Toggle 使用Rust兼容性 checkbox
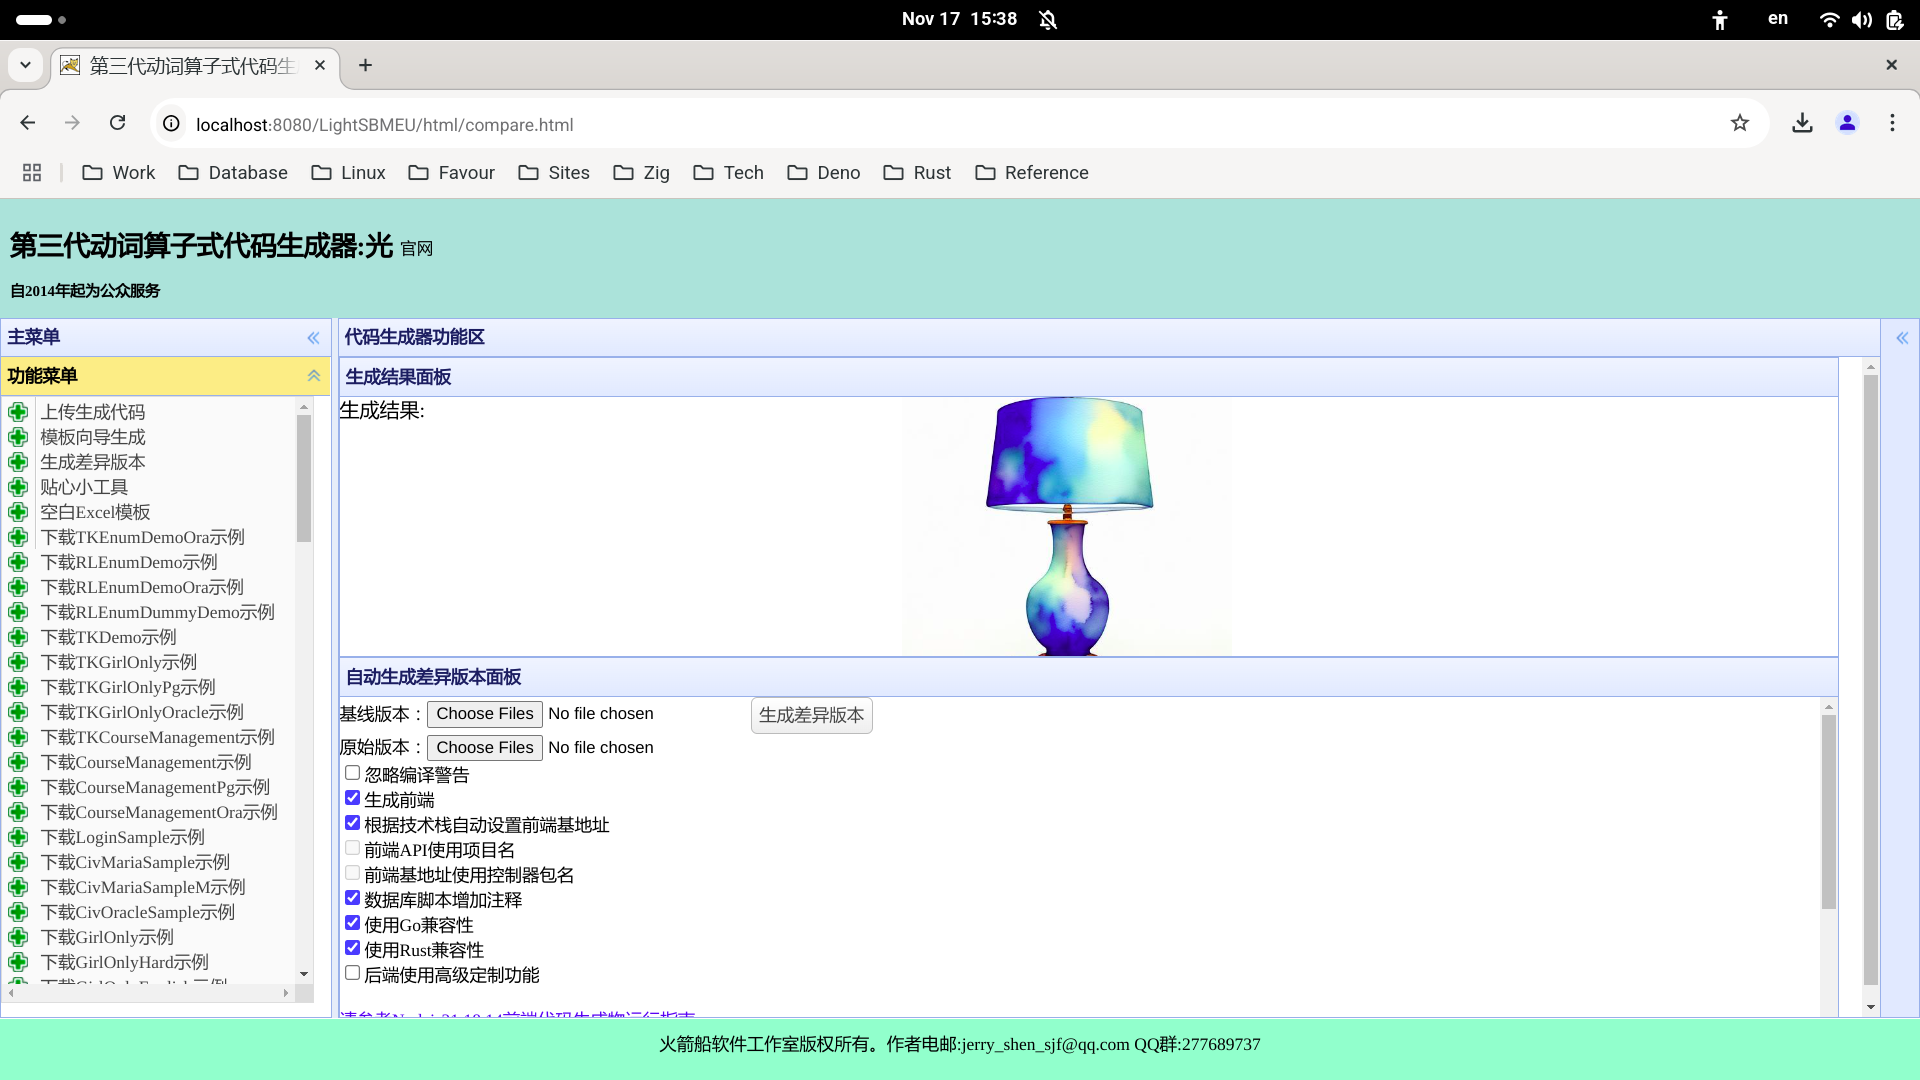1920x1080 pixels. tap(352, 948)
